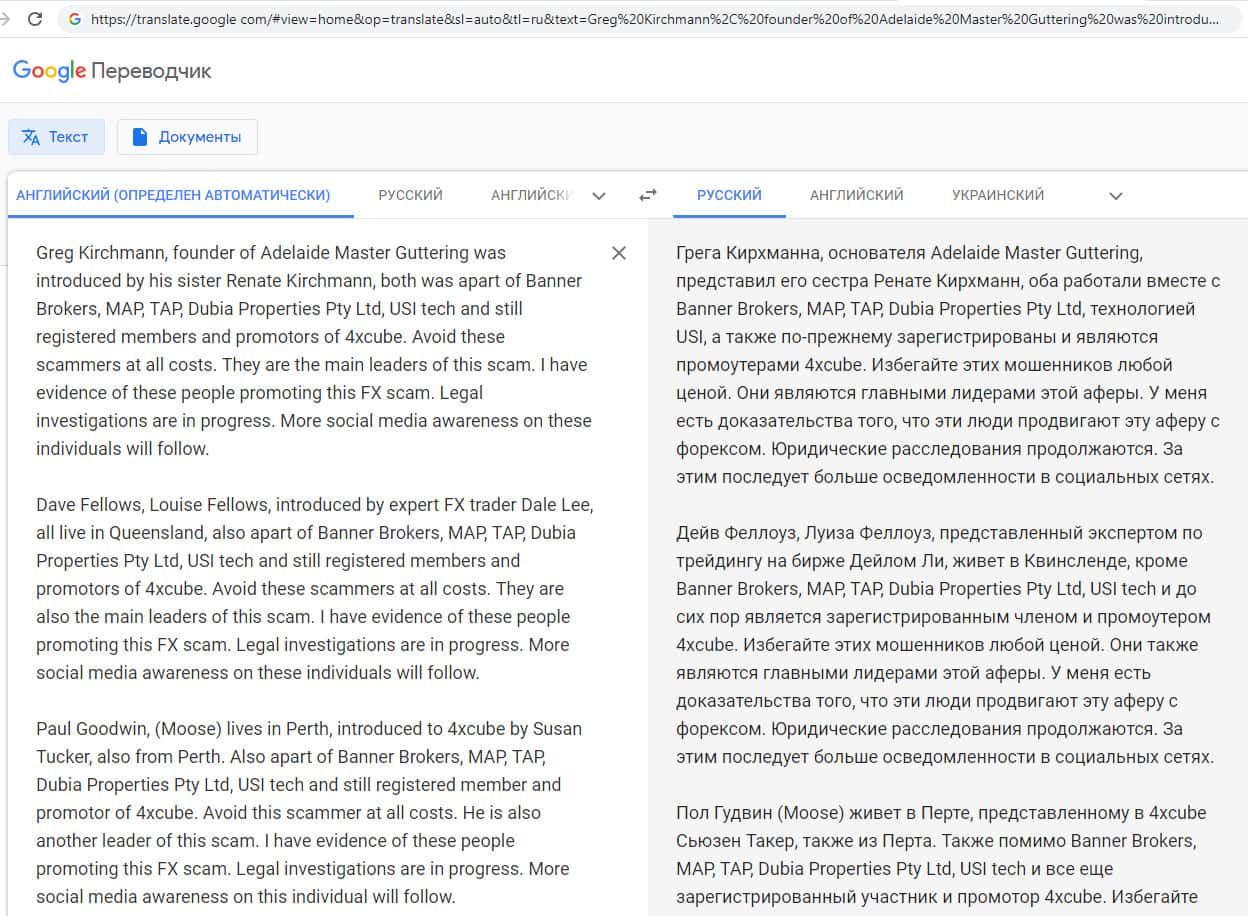
Task: Focus the browser URL address field
Action: (650, 19)
